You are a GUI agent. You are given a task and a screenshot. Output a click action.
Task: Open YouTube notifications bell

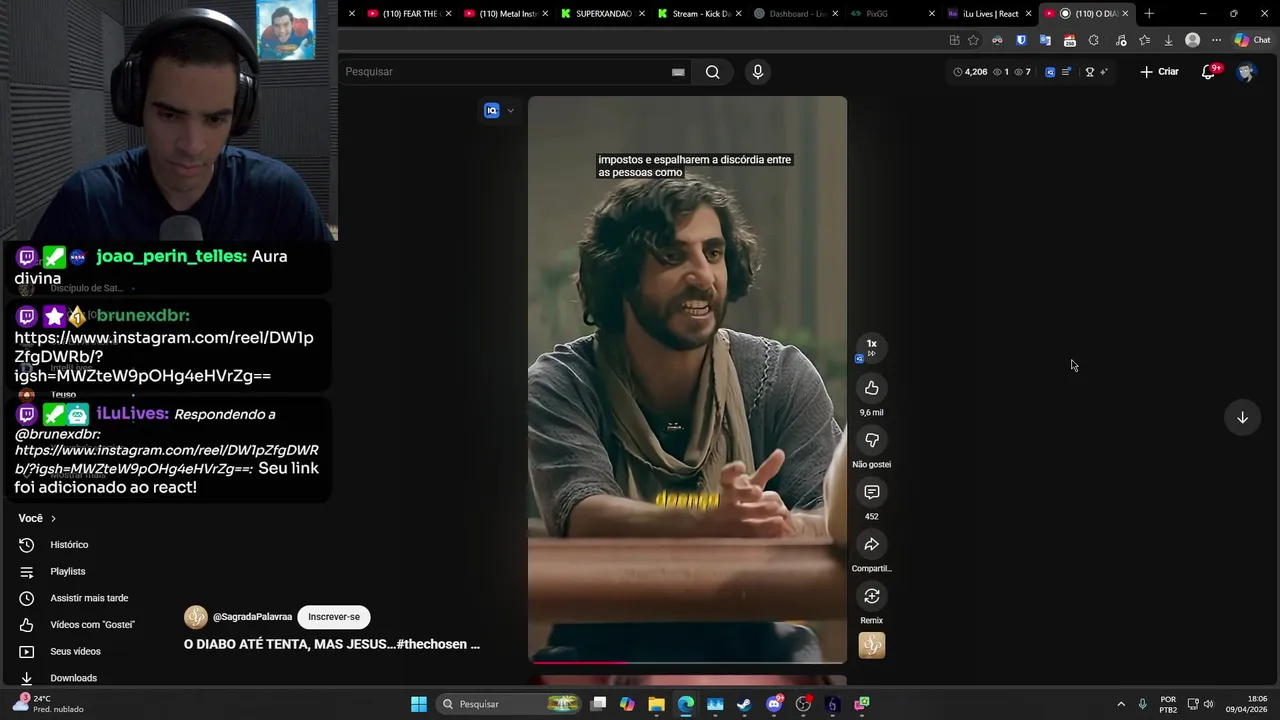[1208, 72]
